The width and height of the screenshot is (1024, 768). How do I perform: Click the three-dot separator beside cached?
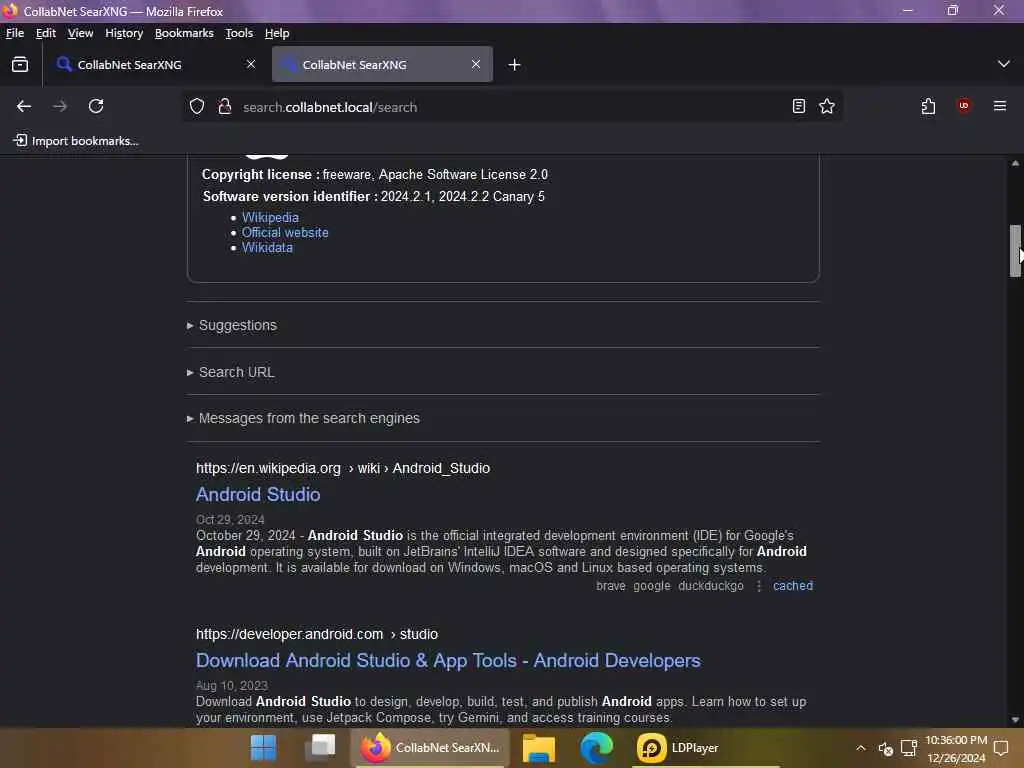[x=759, y=586]
